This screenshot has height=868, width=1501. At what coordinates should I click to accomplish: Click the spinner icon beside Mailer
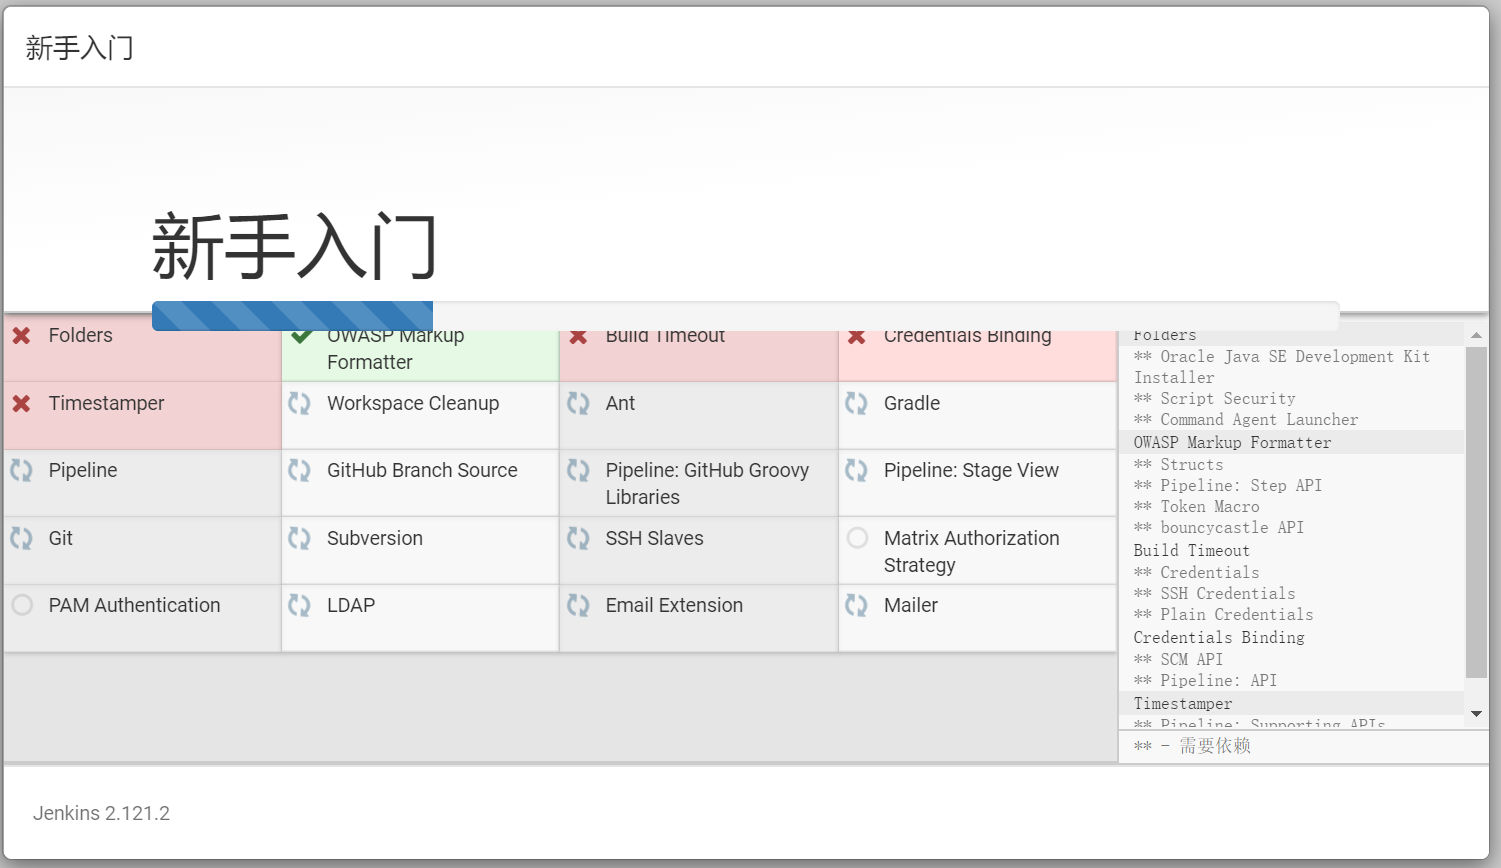(857, 605)
